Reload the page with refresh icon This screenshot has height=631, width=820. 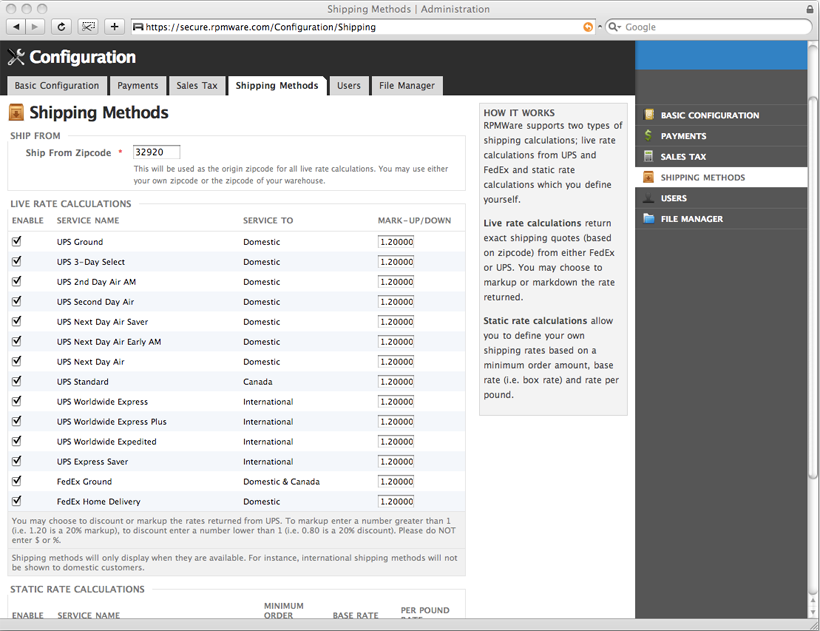tap(61, 27)
